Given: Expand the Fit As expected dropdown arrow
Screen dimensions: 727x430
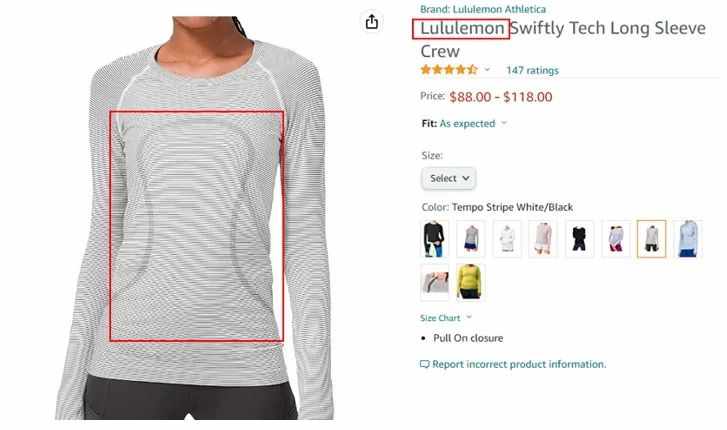Looking at the screenshot, I should (504, 123).
